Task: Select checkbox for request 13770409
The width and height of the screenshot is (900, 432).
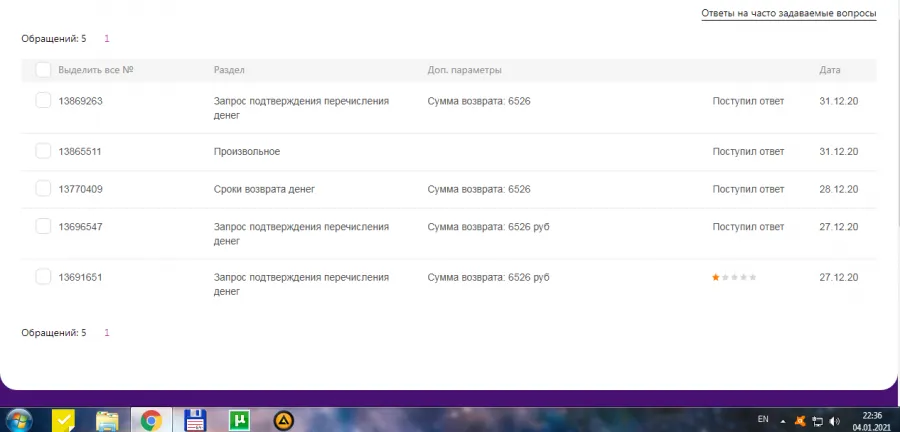Action: click(x=43, y=189)
